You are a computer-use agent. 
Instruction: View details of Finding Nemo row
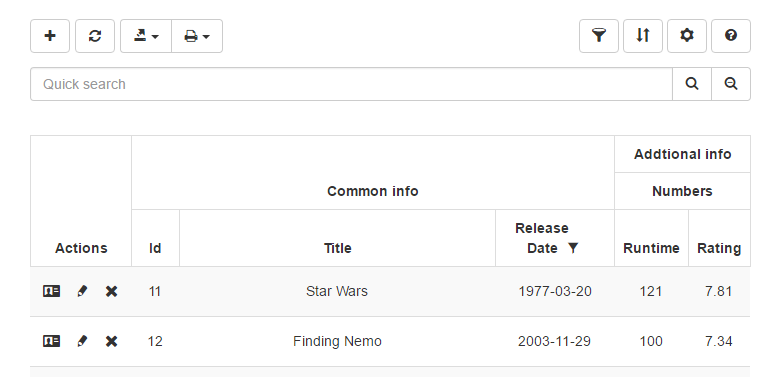point(51,341)
